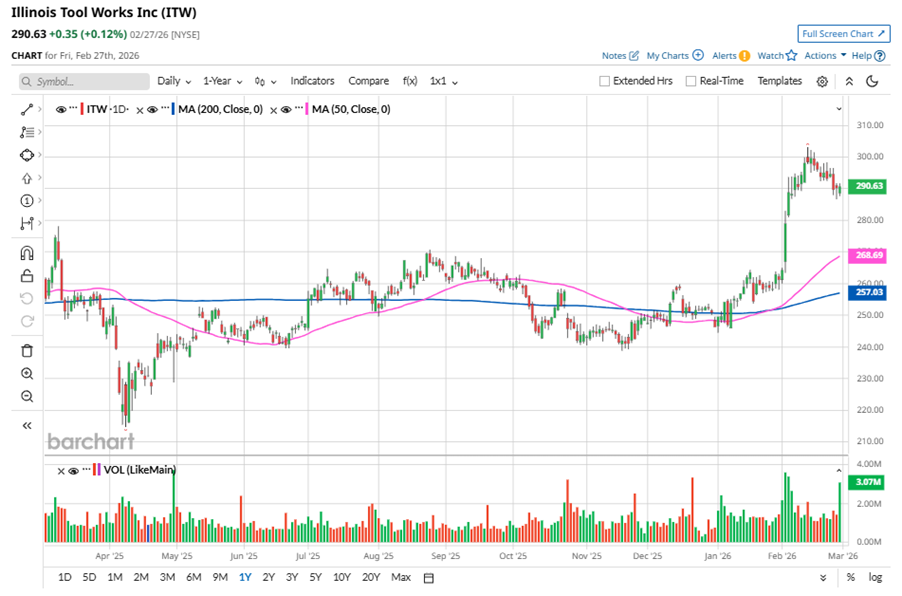Open the Daily frequency dropdown
902x596 pixels.
click(x=173, y=81)
